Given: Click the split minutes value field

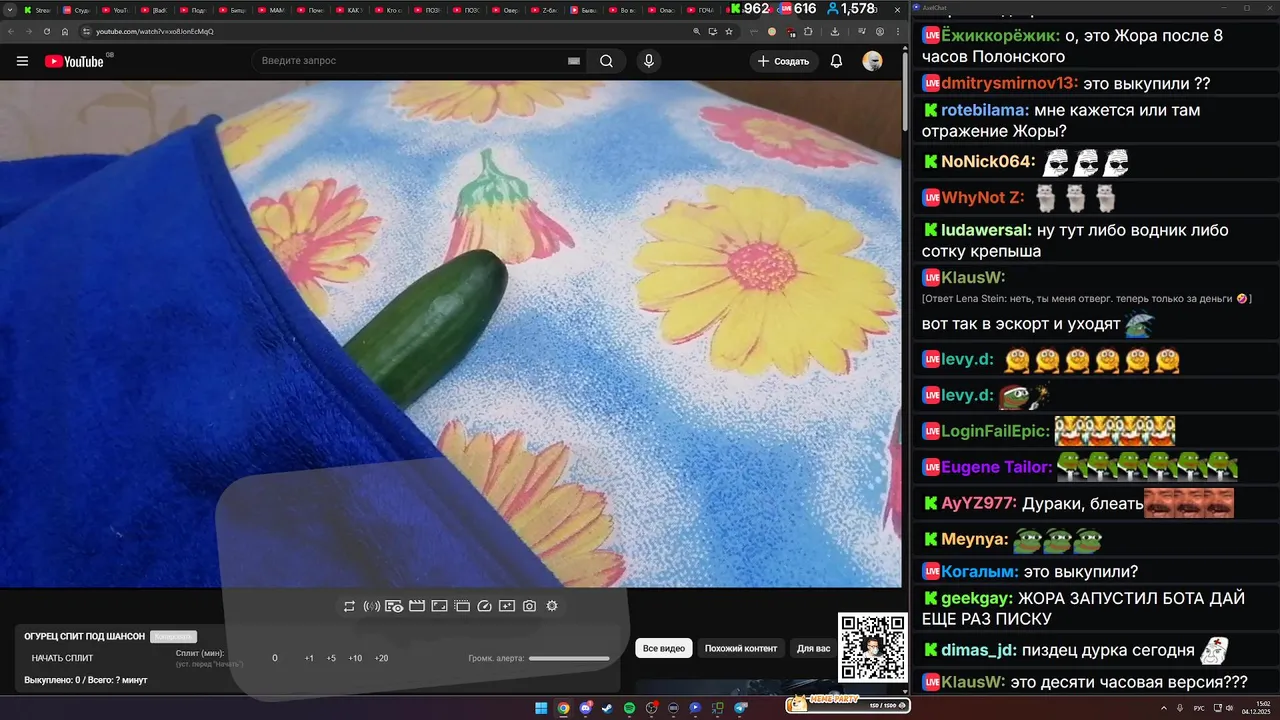Looking at the screenshot, I should 275,658.
